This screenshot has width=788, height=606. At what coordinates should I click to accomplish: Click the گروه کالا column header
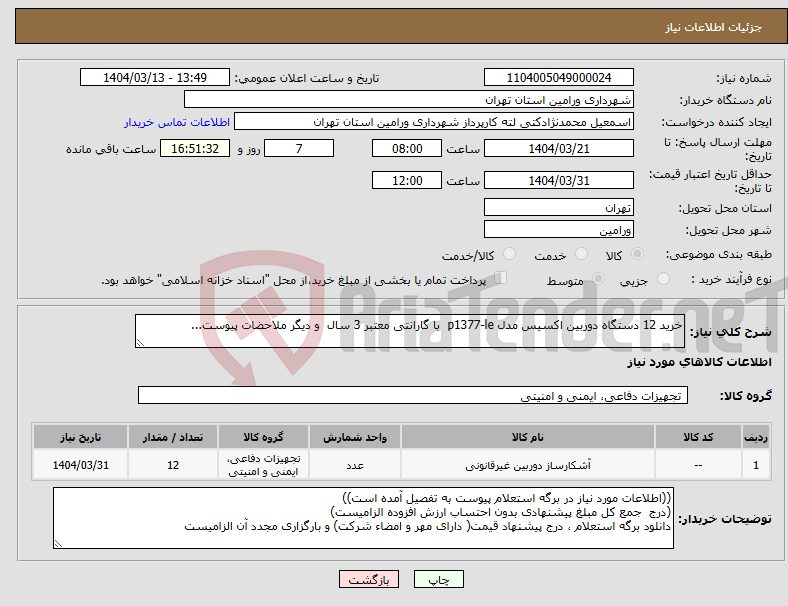263,437
